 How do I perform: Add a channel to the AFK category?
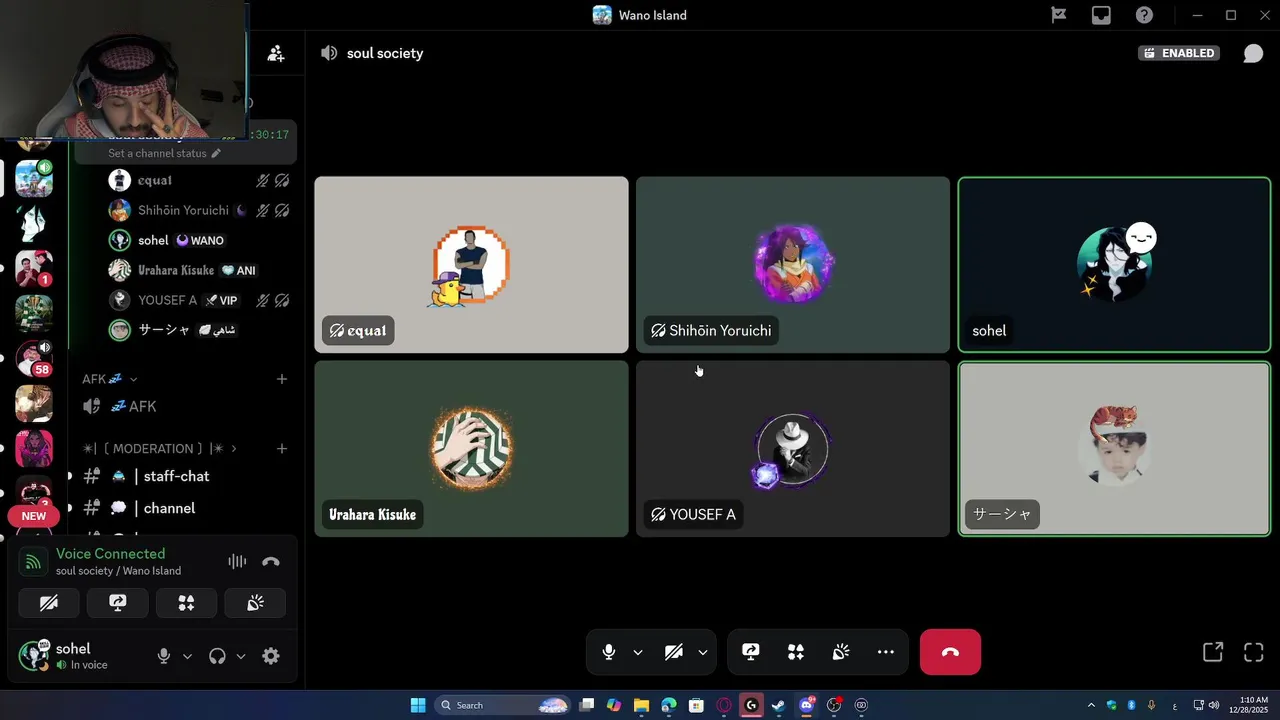282,379
